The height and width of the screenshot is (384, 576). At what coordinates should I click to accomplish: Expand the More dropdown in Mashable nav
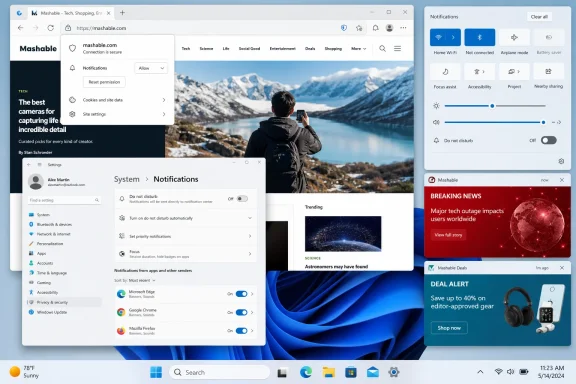click(359, 49)
